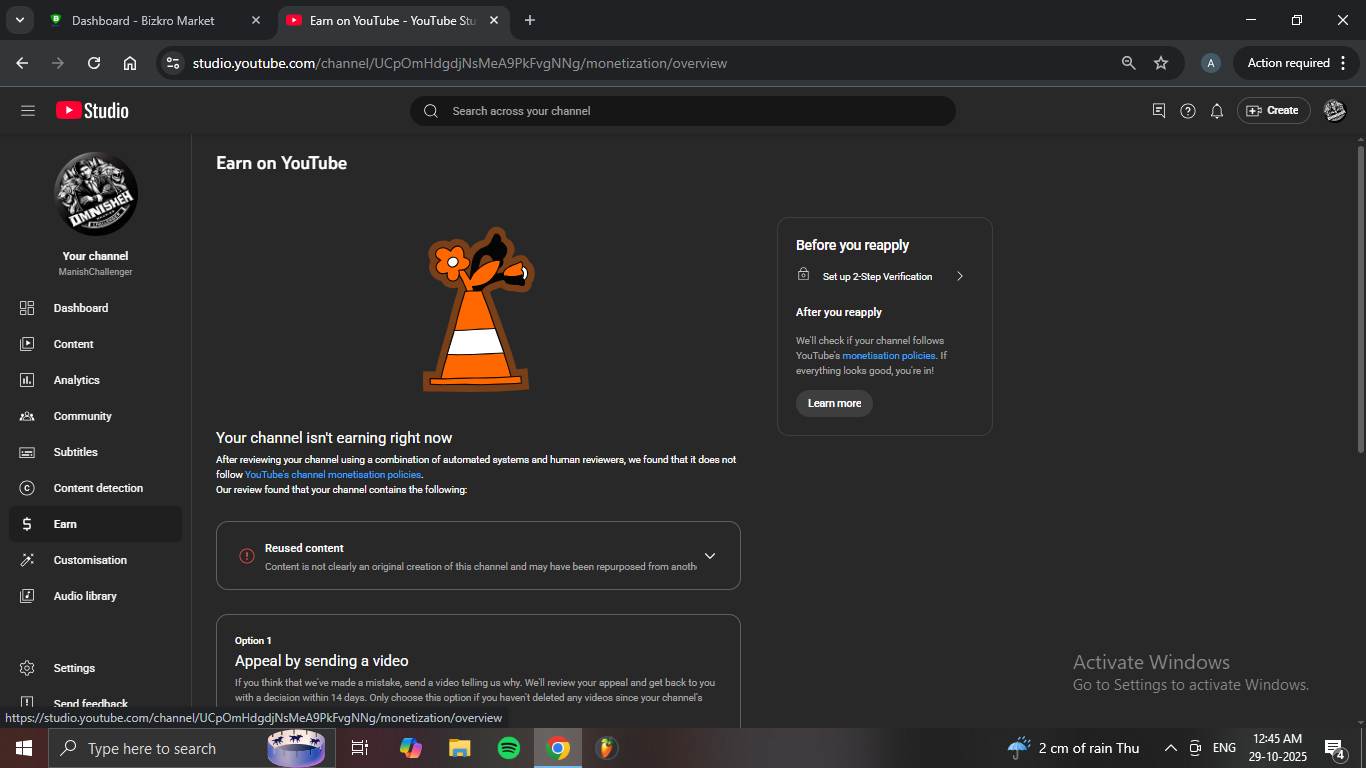The width and height of the screenshot is (1366, 768).
Task: Go to Analytics in the sidebar
Action: (77, 380)
